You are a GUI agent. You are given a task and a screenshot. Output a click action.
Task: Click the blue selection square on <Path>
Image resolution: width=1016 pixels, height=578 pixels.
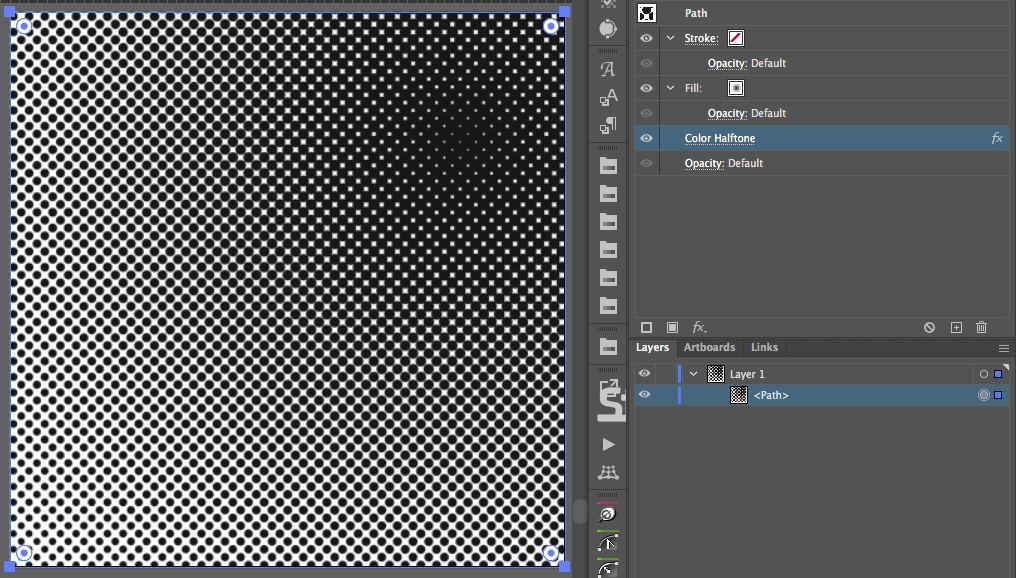pyautogui.click(x=998, y=395)
